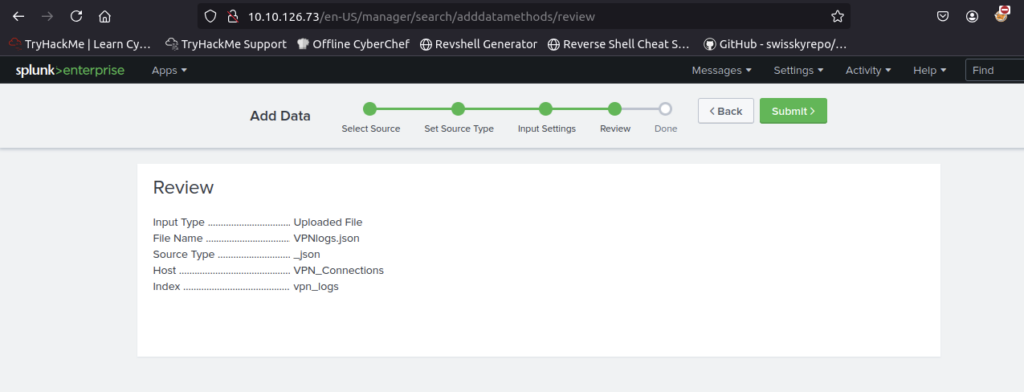Viewport: 1024px width, 392px height.
Task: Open TryHackMe Learn Cyber bookmark
Action: [x=80, y=44]
